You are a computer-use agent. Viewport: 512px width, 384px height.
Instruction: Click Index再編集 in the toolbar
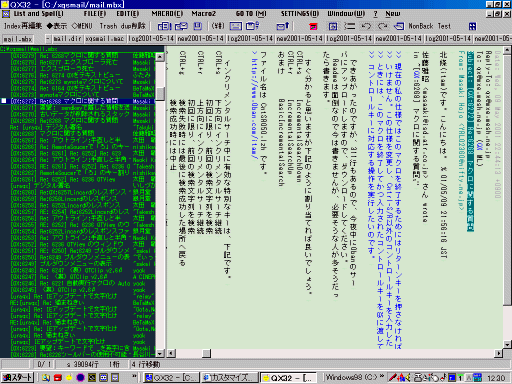23,26
